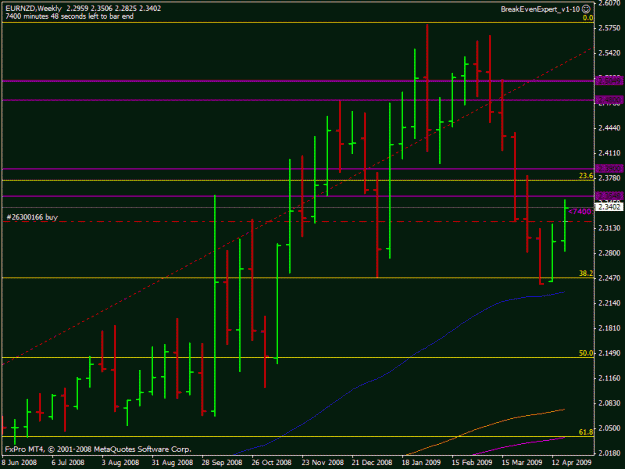625x469 pixels.
Task: Click the 12 Apr 2009 date label
Action: point(571,463)
